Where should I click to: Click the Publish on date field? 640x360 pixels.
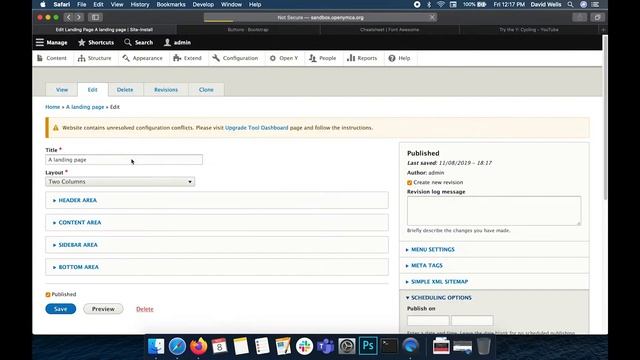pos(428,320)
